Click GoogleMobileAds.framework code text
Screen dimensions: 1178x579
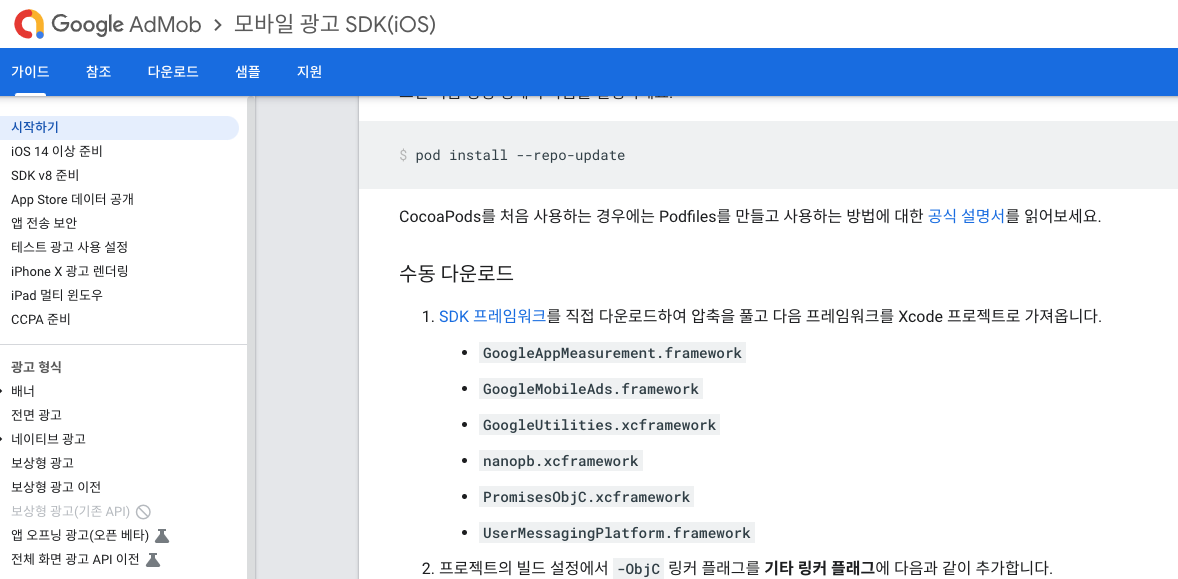pos(591,389)
